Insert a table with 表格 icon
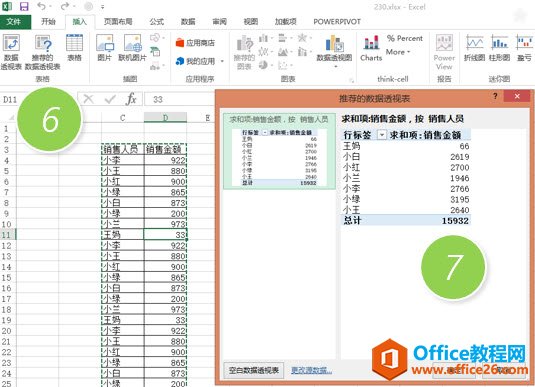The height and width of the screenshot is (387, 535). (74, 48)
